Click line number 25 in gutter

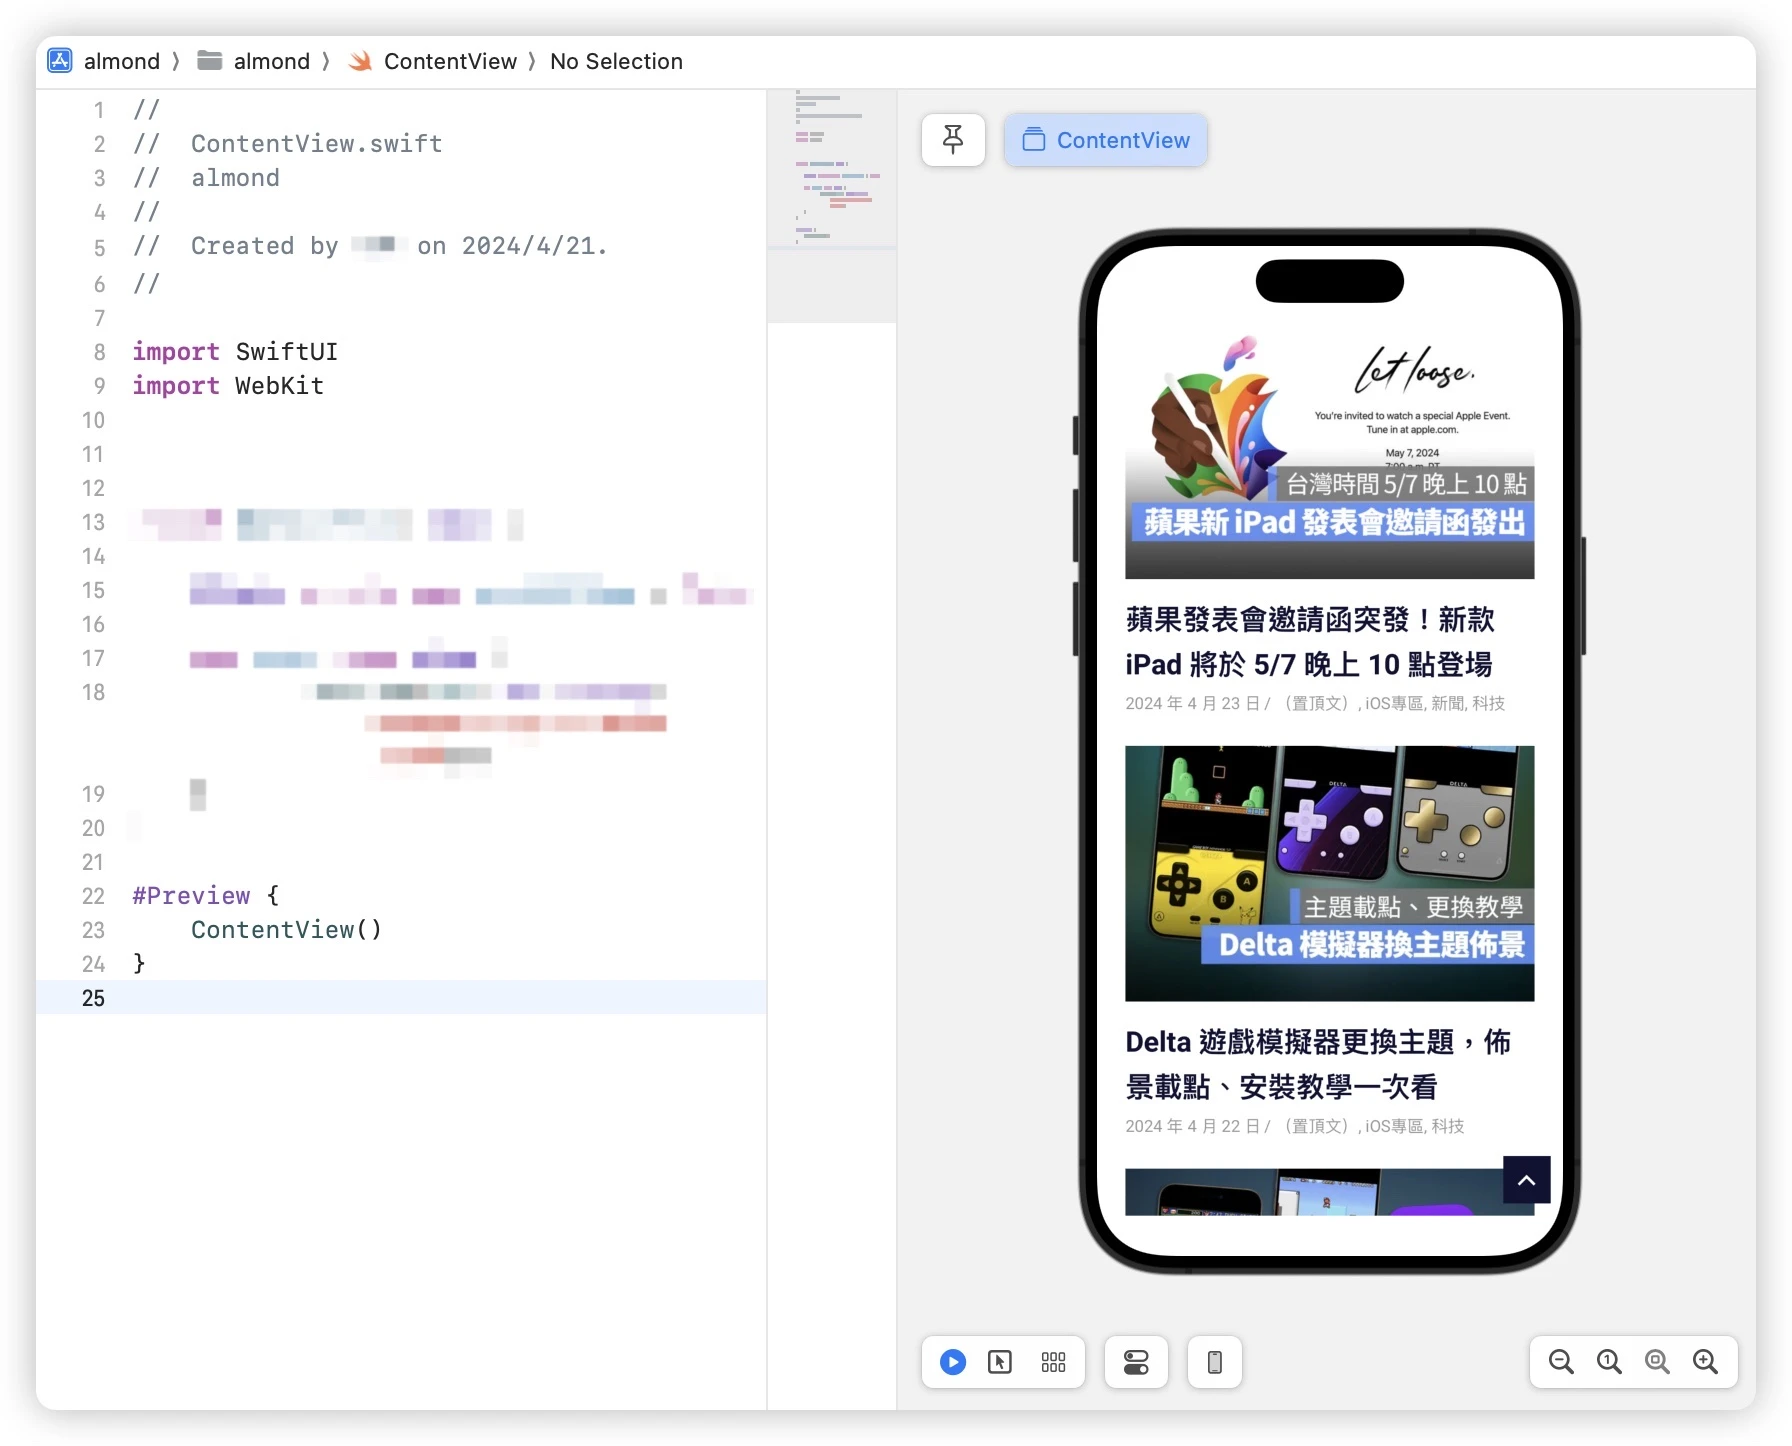click(x=93, y=998)
